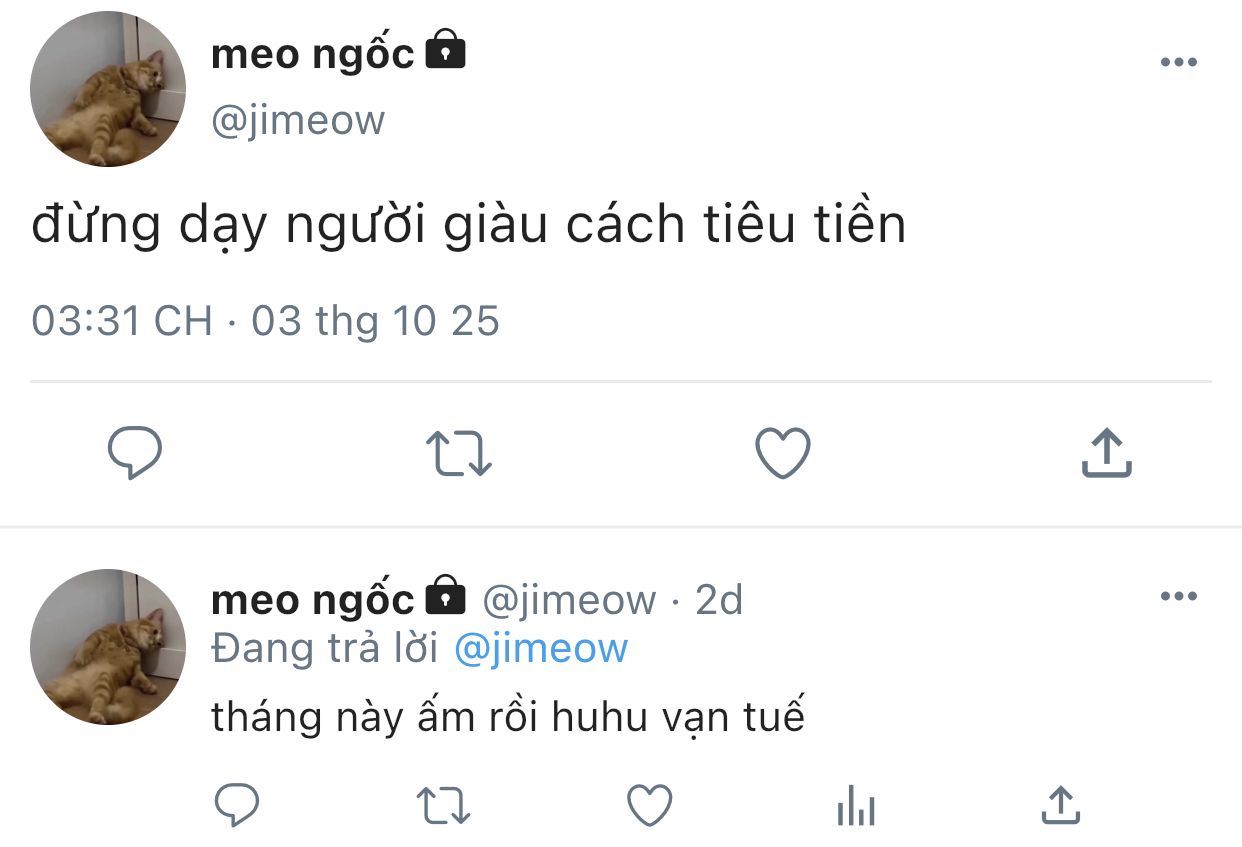1242x847 pixels.
Task: Click the blue @jimeow mention link
Action: click(541, 649)
